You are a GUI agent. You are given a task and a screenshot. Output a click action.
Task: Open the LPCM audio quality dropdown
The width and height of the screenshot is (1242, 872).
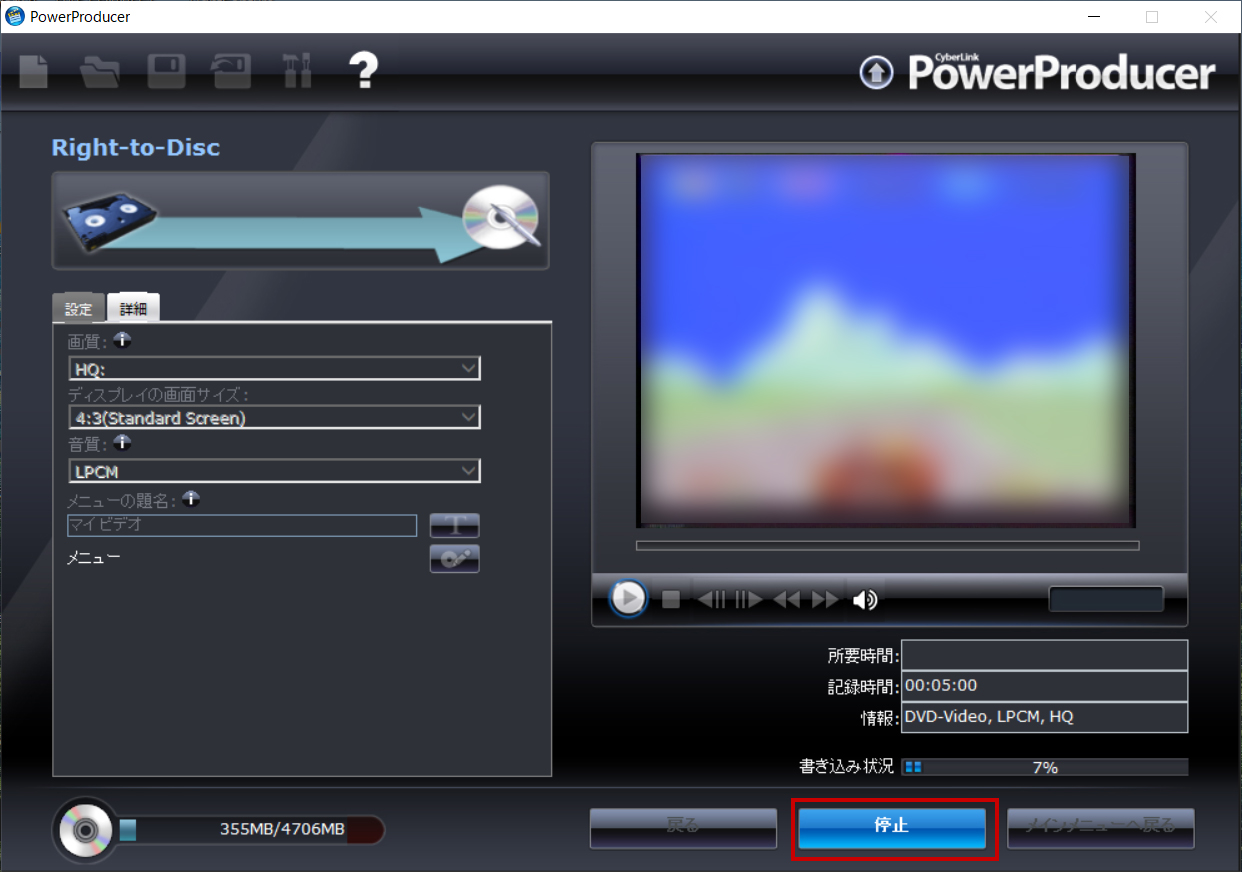tap(274, 471)
